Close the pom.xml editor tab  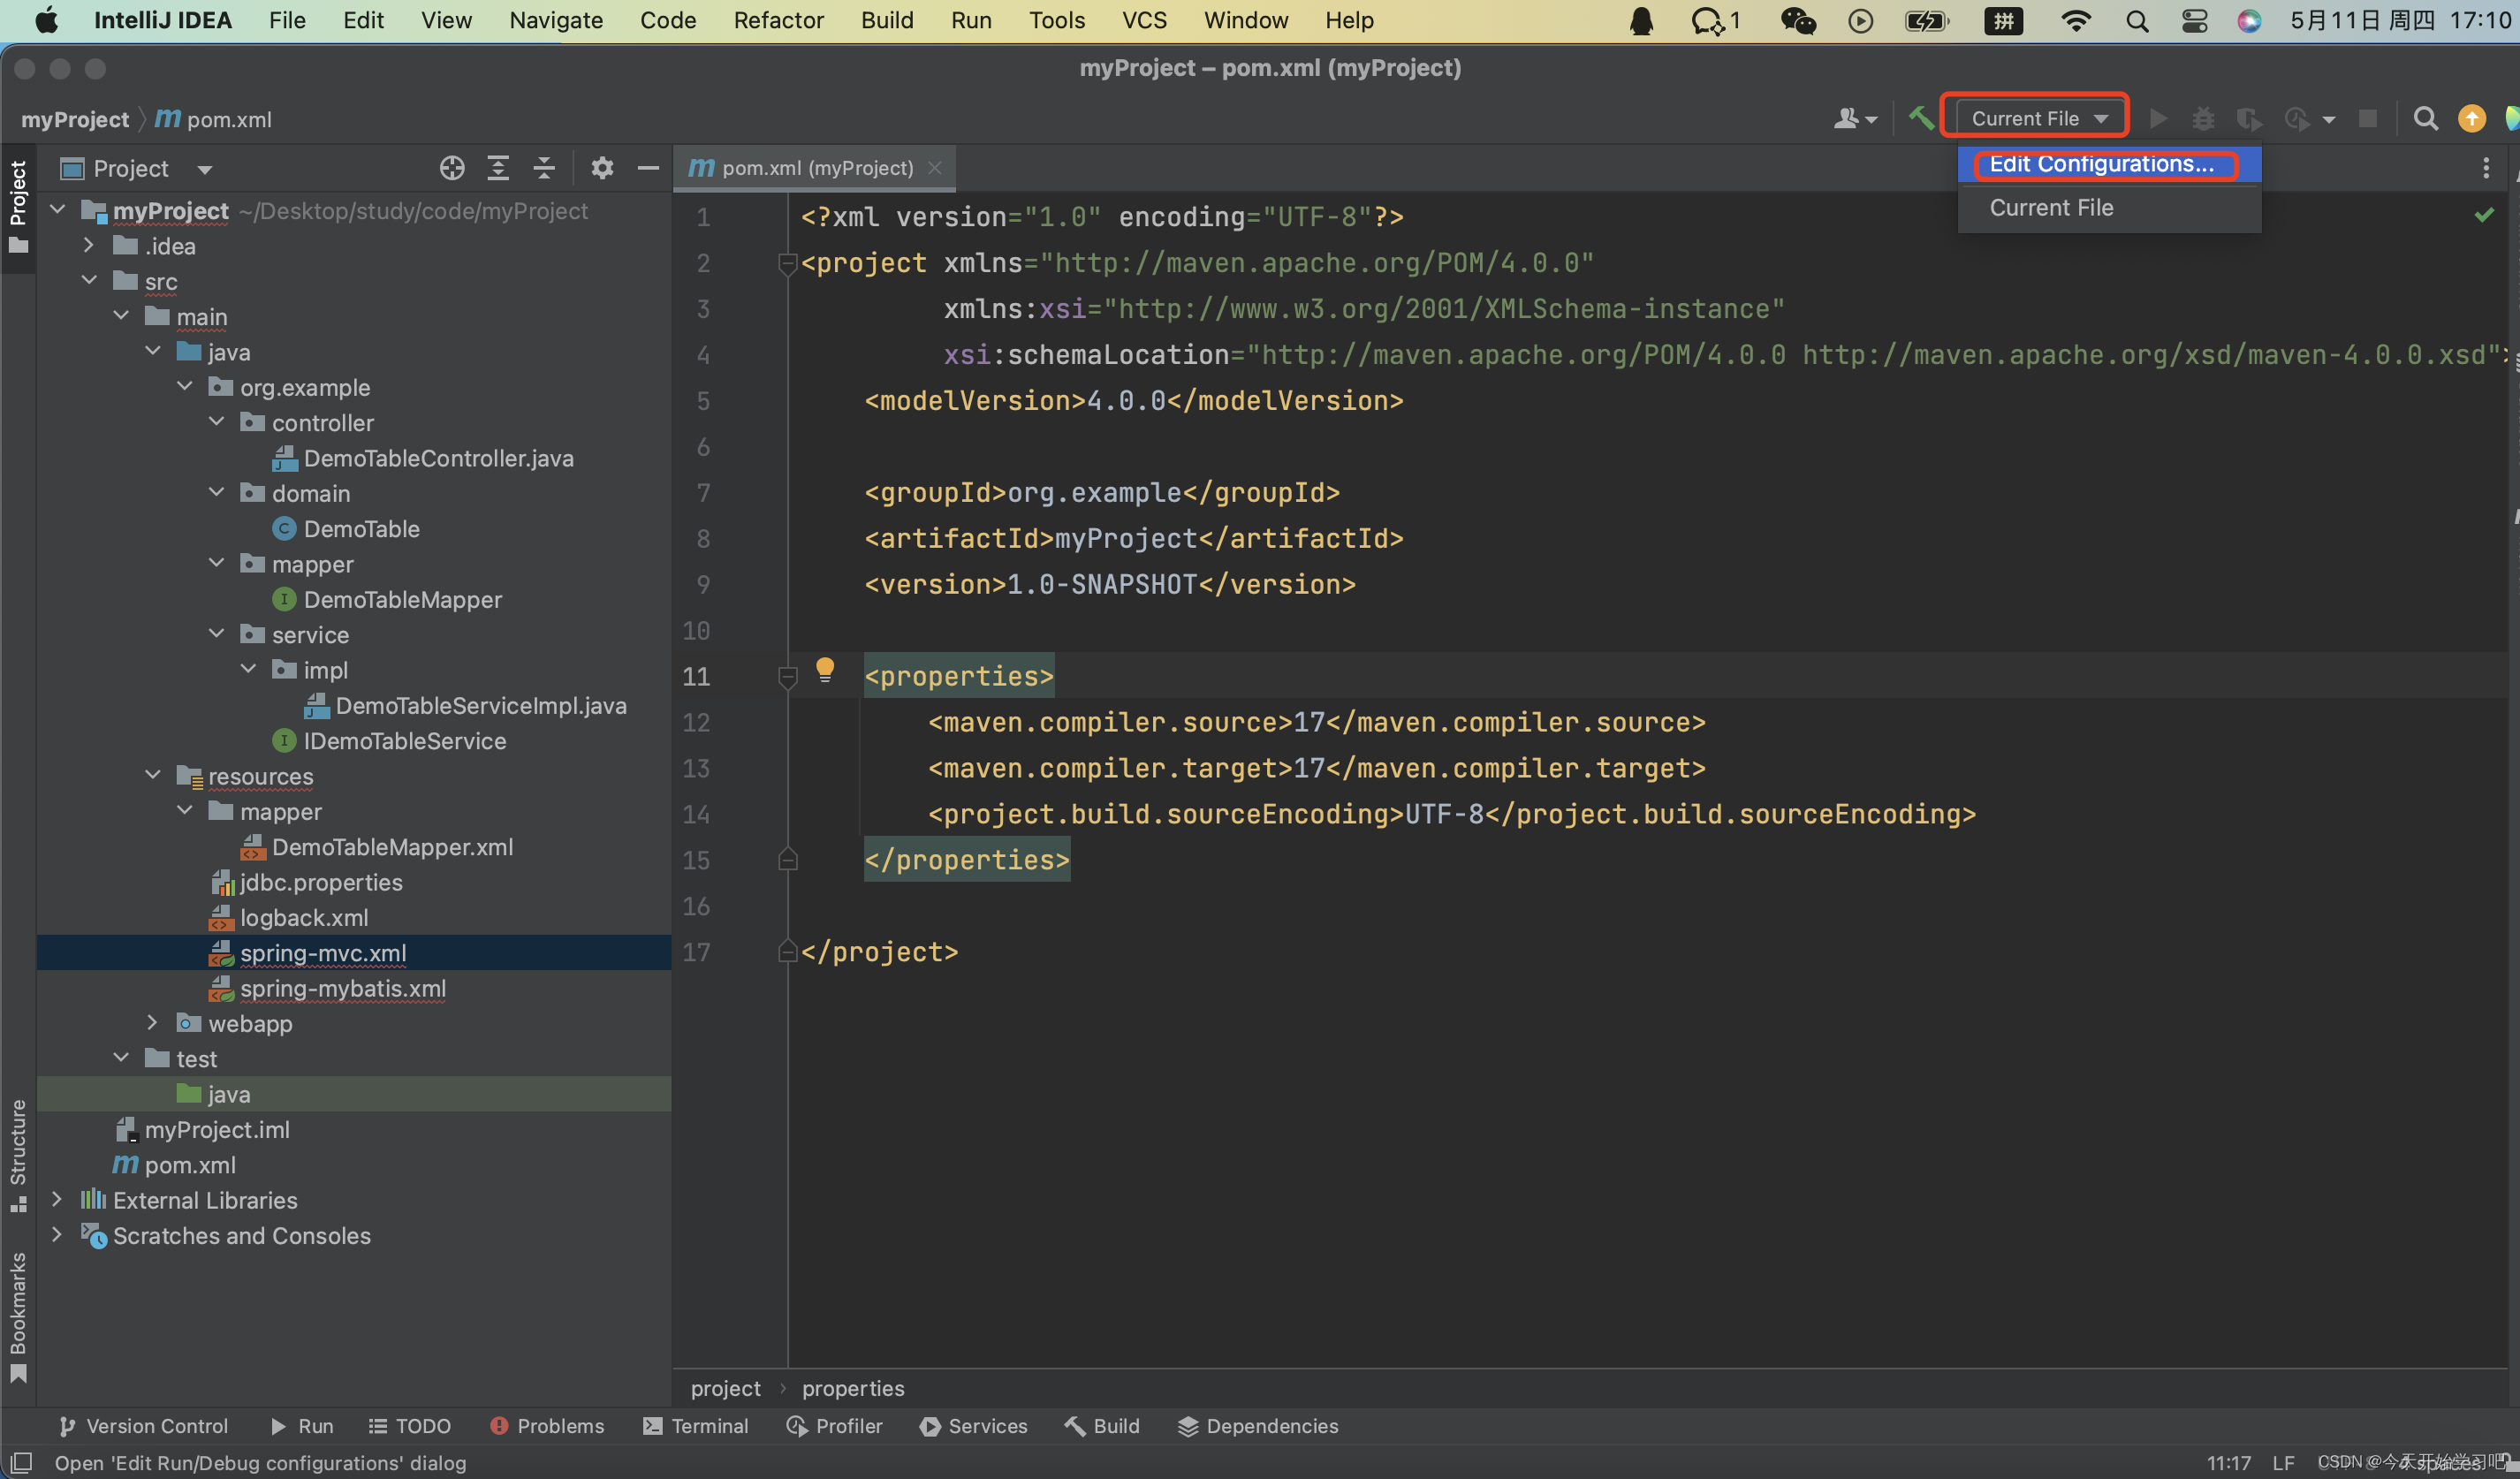[x=935, y=168]
